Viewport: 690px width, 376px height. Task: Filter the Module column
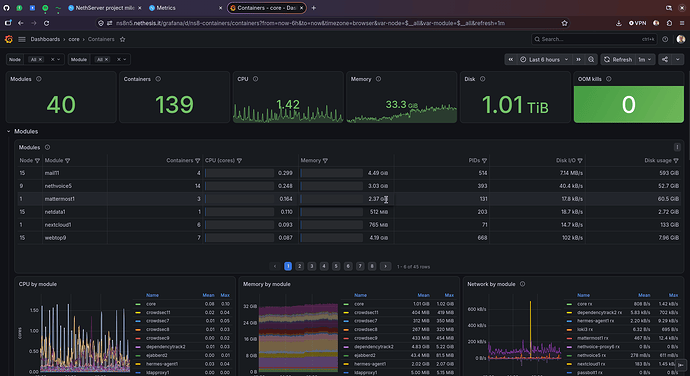pyautogui.click(x=67, y=161)
